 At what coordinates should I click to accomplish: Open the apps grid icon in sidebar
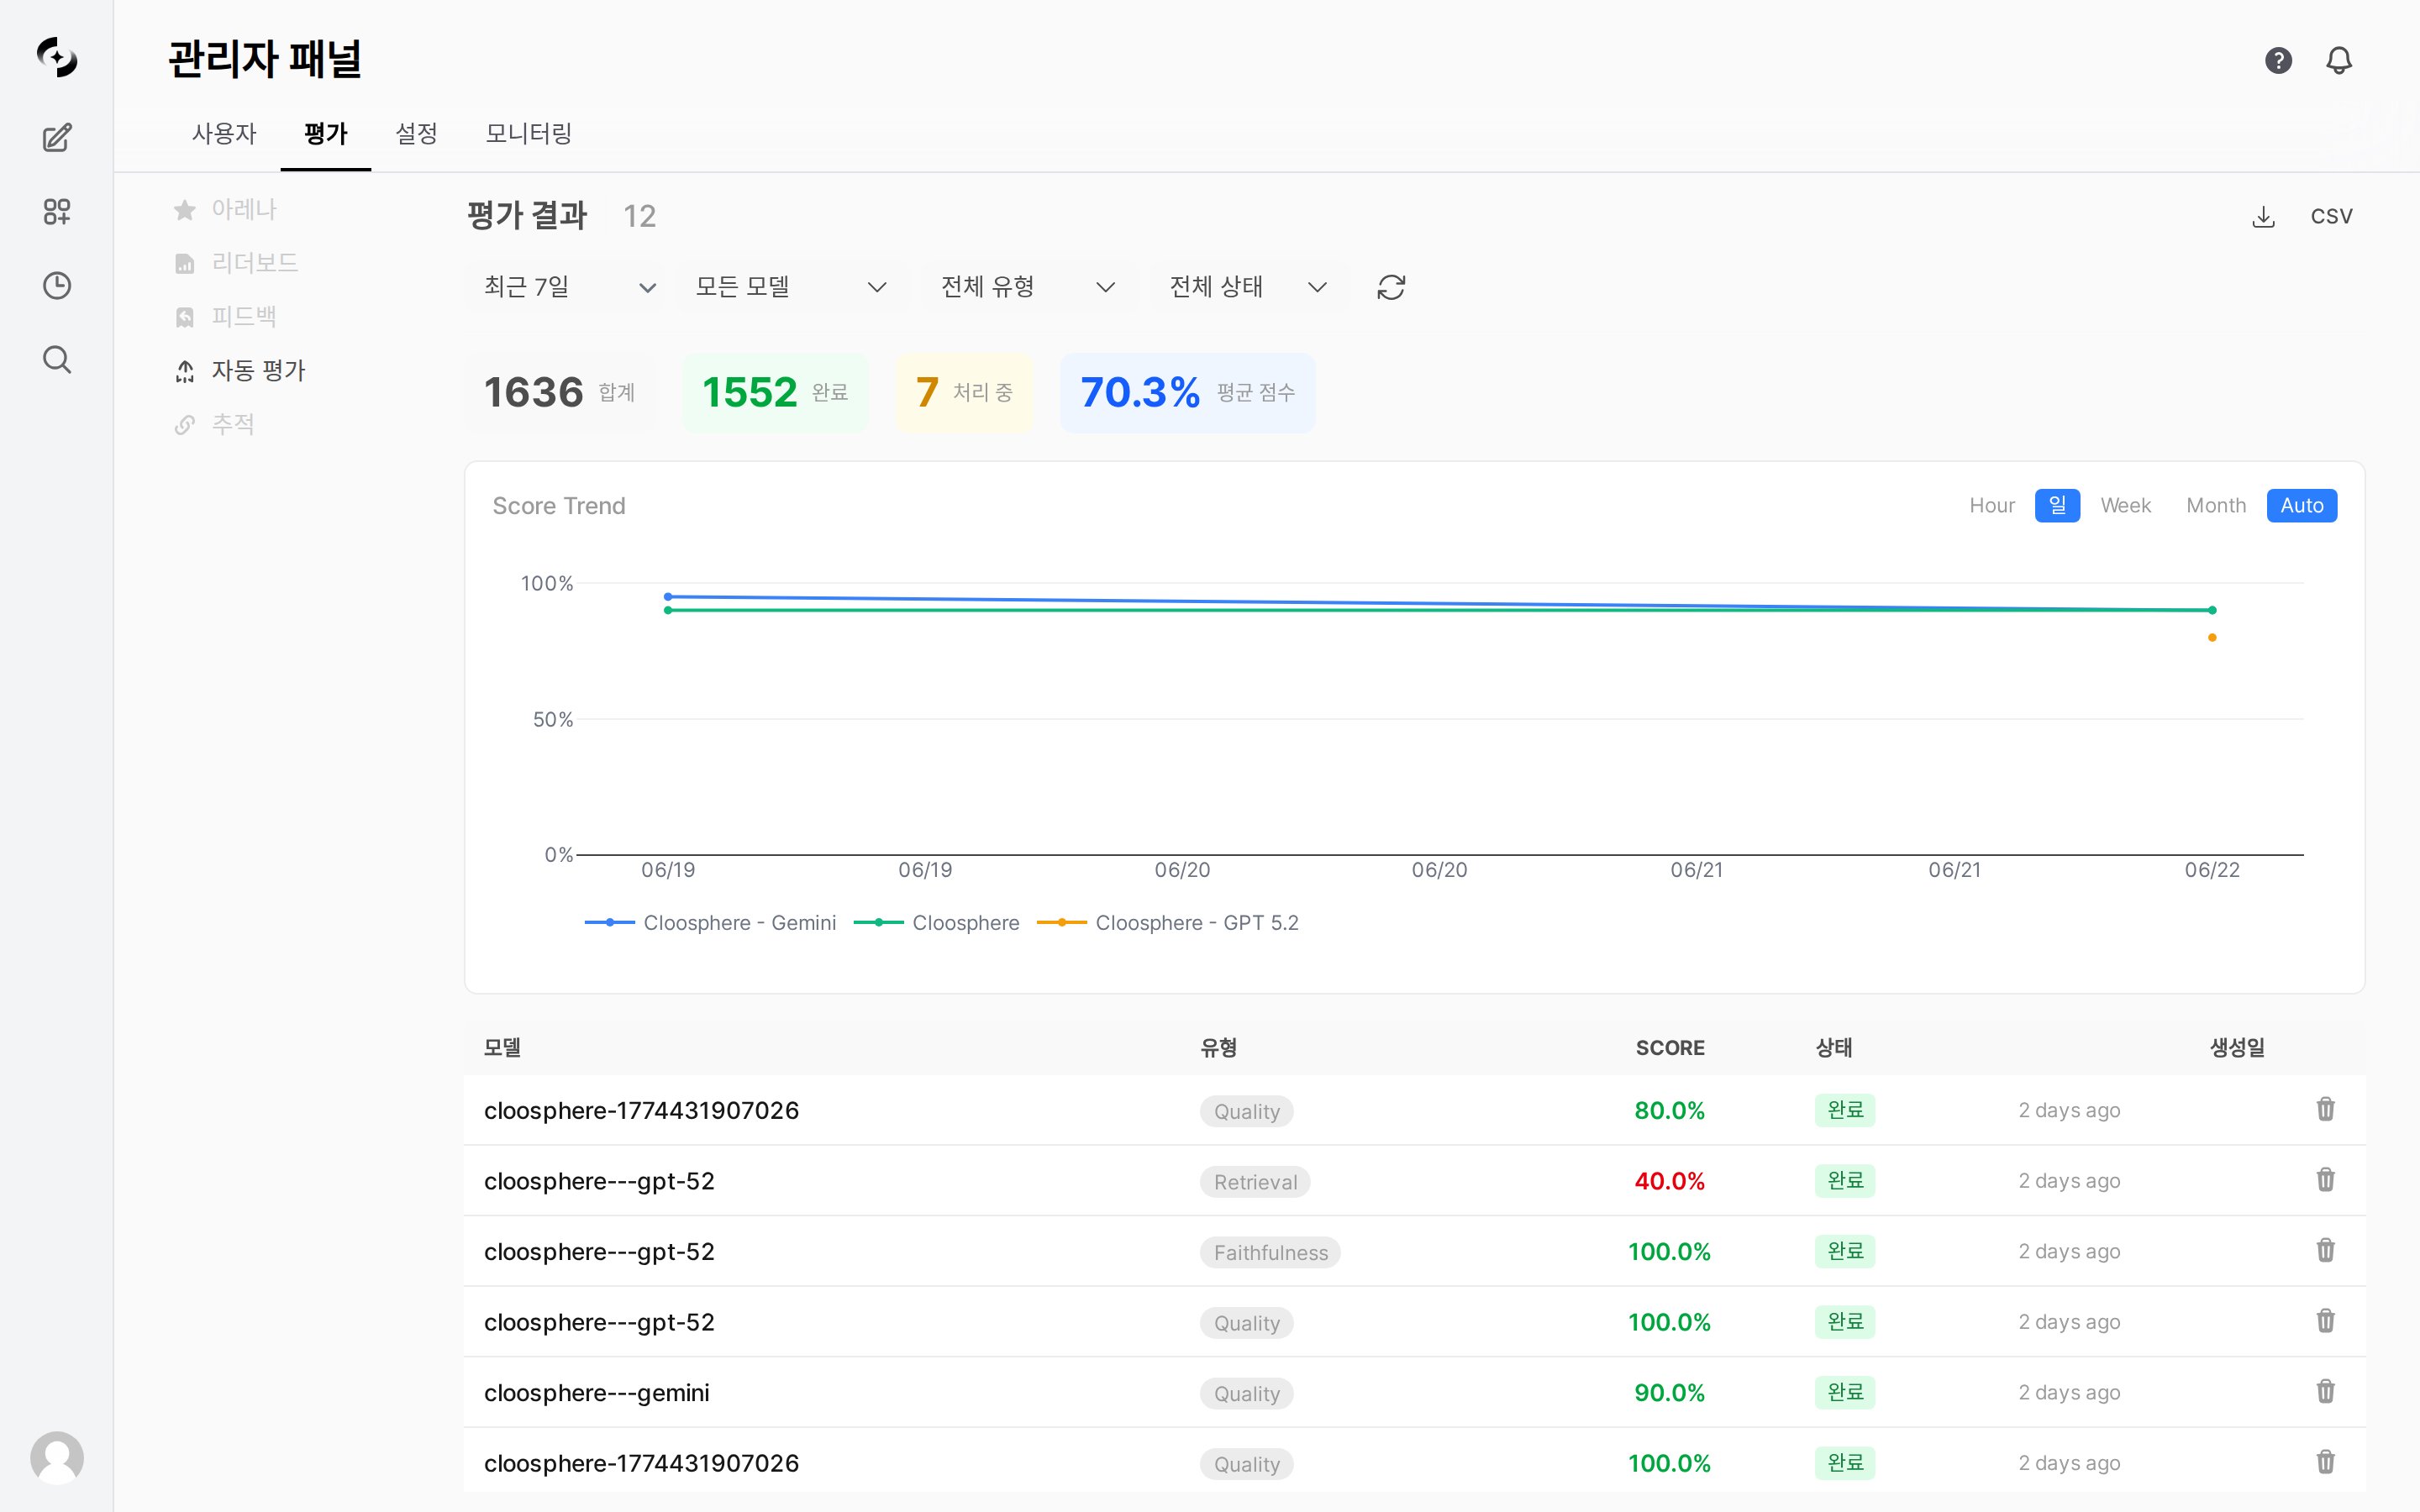coord(57,211)
